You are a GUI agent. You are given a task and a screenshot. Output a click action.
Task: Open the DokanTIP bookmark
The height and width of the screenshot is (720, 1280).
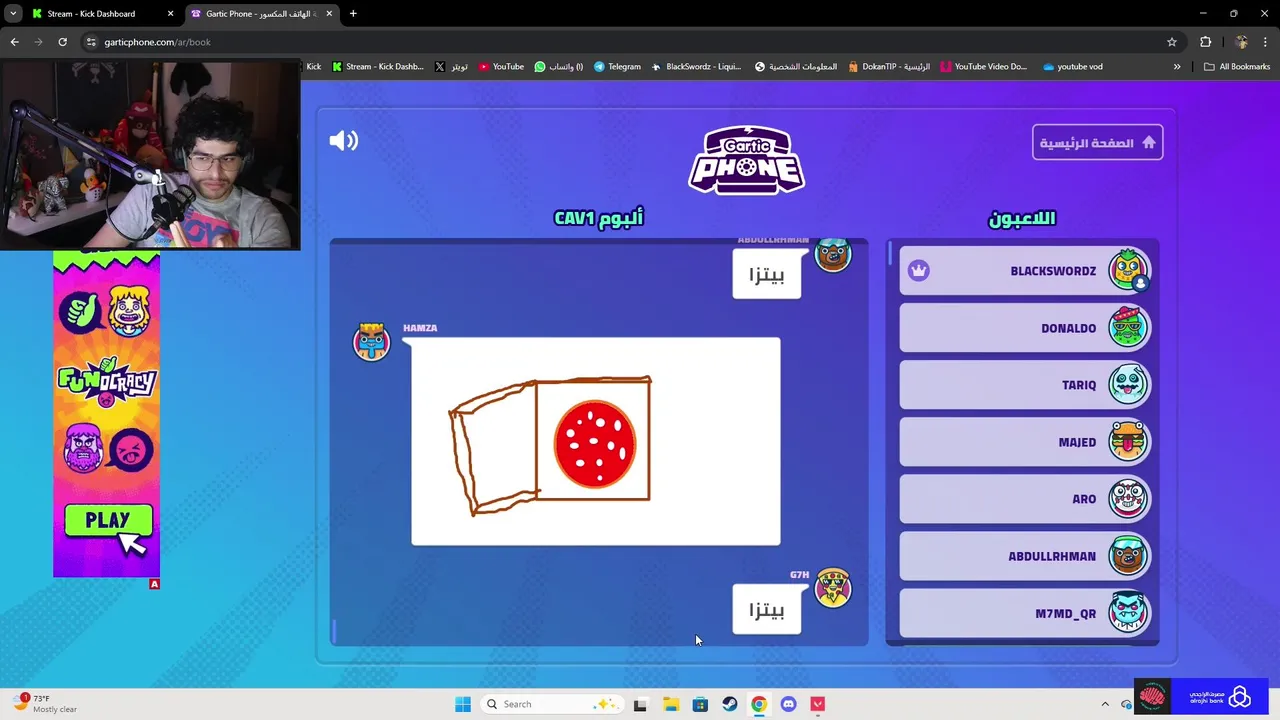[x=888, y=67]
